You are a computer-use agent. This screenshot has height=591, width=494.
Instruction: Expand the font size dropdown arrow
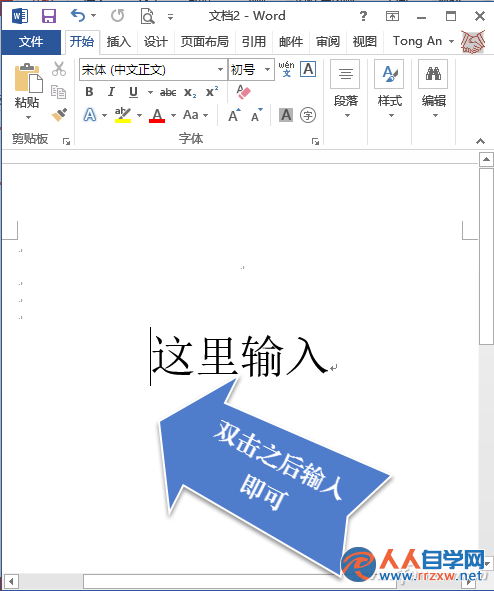coord(268,70)
